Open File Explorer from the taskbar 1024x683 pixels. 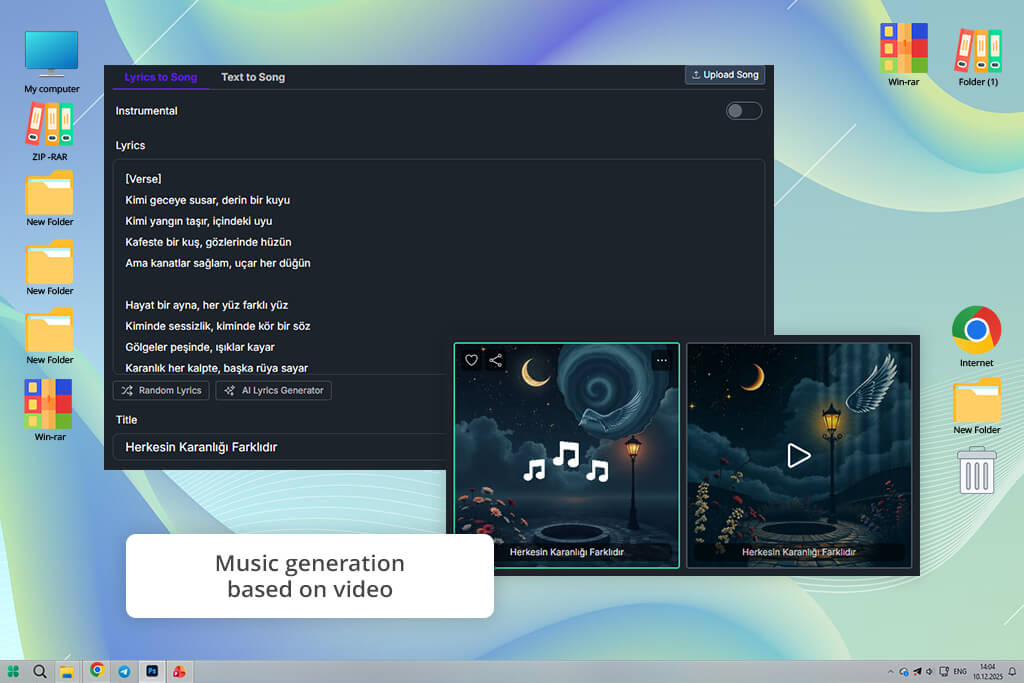(67, 671)
